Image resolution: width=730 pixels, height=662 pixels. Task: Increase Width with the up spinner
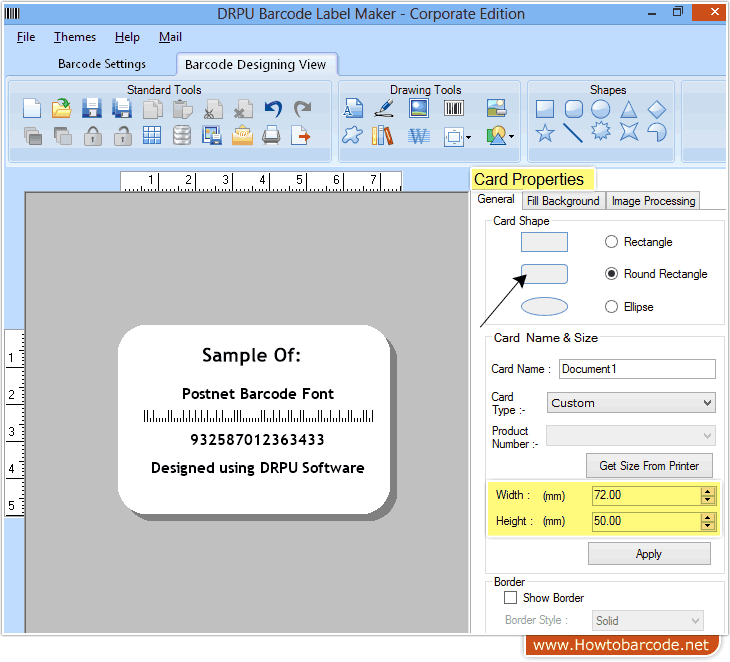coord(708,492)
